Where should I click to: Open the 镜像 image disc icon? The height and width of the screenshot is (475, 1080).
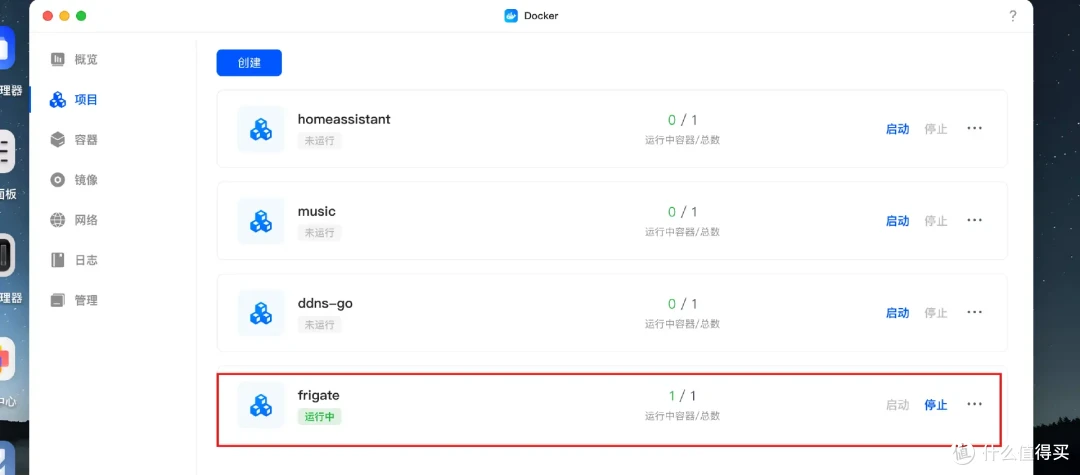tap(58, 180)
